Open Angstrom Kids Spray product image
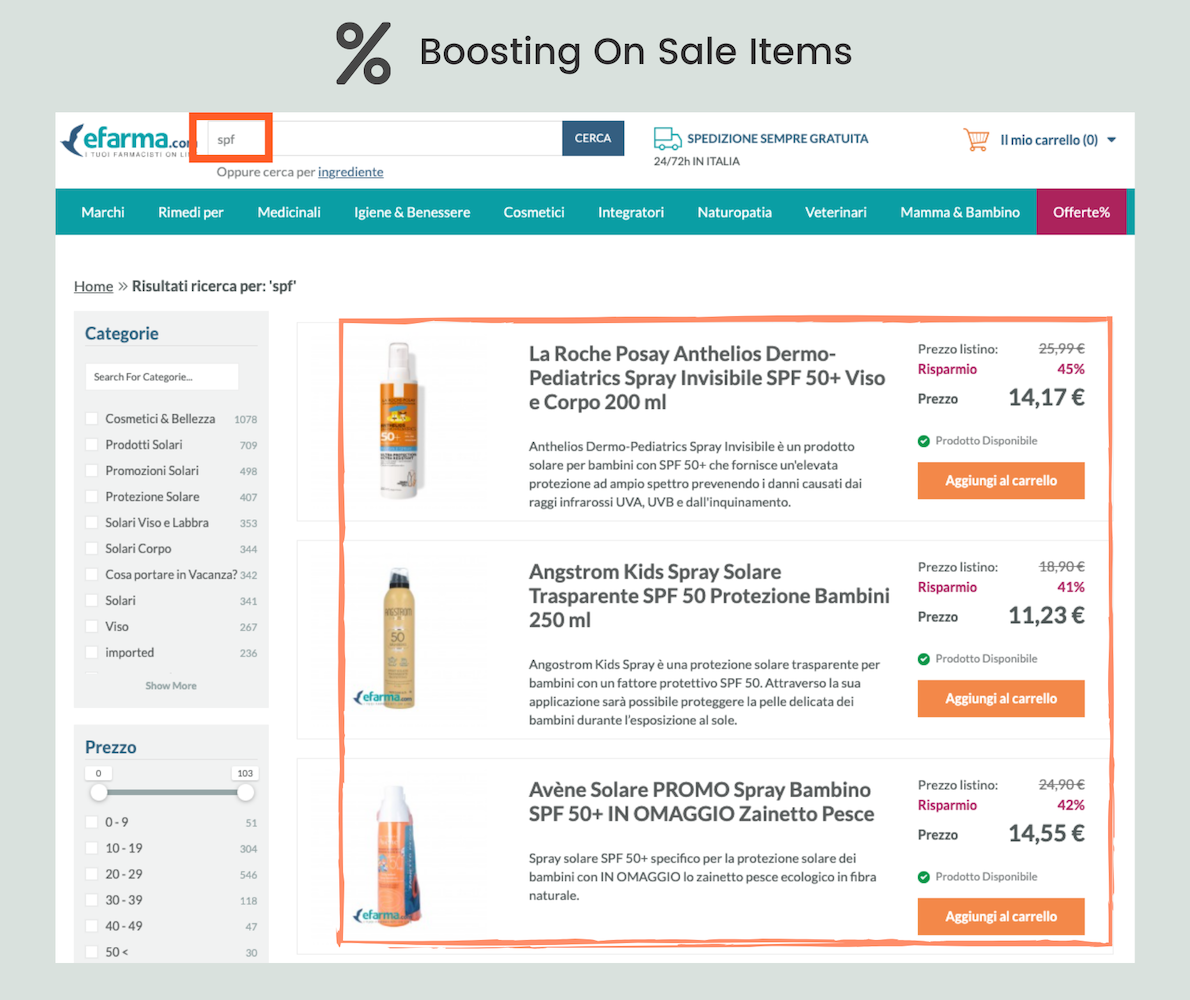The height and width of the screenshot is (1000, 1190). [x=398, y=638]
